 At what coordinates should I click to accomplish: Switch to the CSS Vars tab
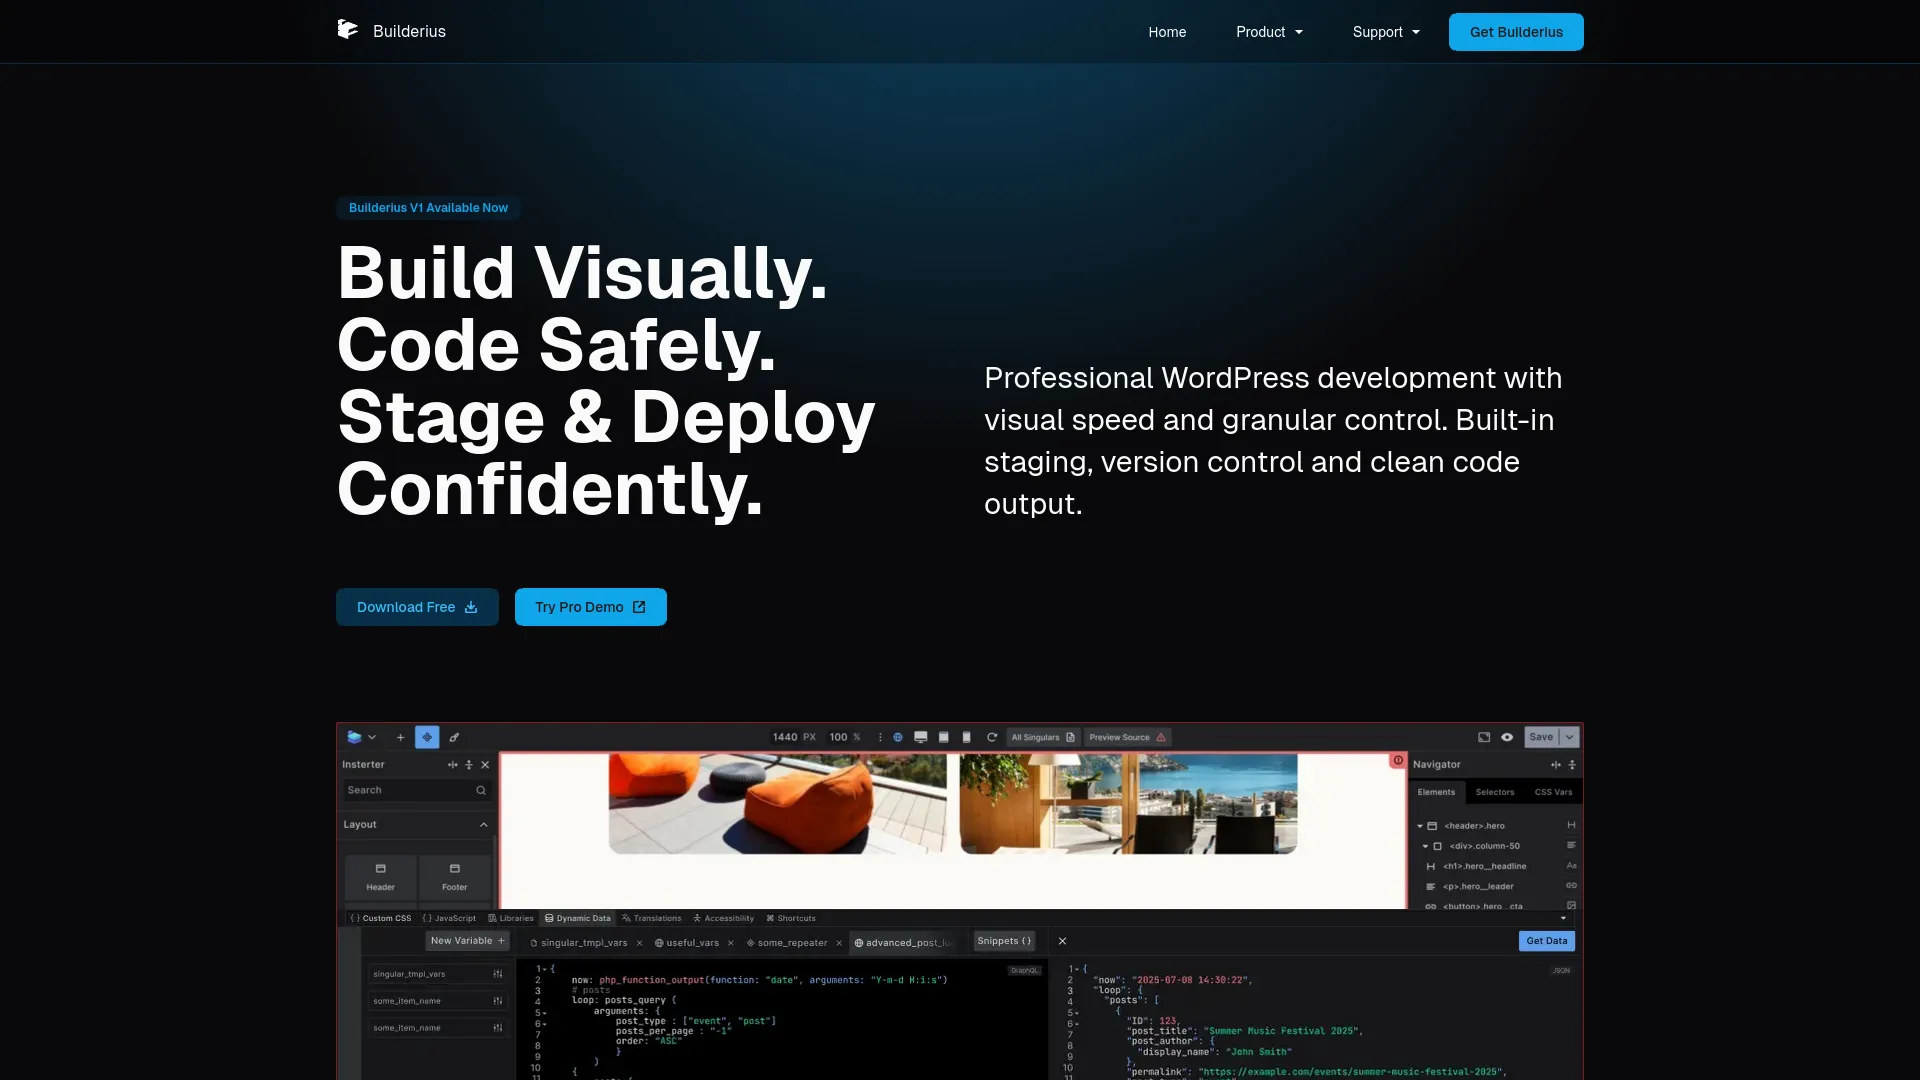pos(1553,792)
